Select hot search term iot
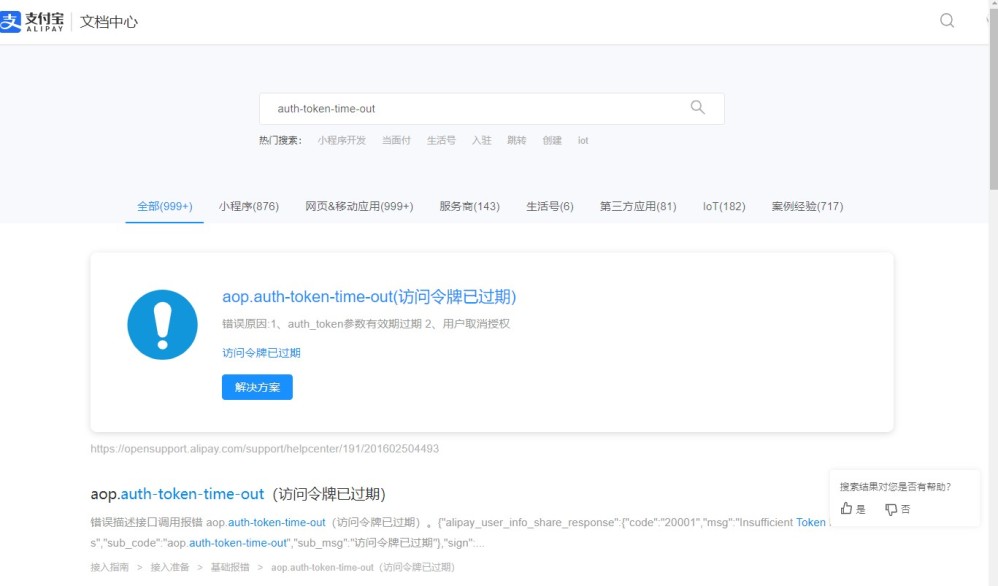This screenshot has height=586, width=998. coord(583,141)
